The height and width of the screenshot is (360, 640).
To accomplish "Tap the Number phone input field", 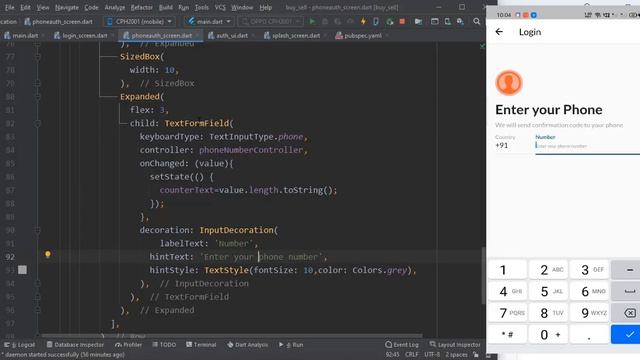I will click(x=587, y=144).
